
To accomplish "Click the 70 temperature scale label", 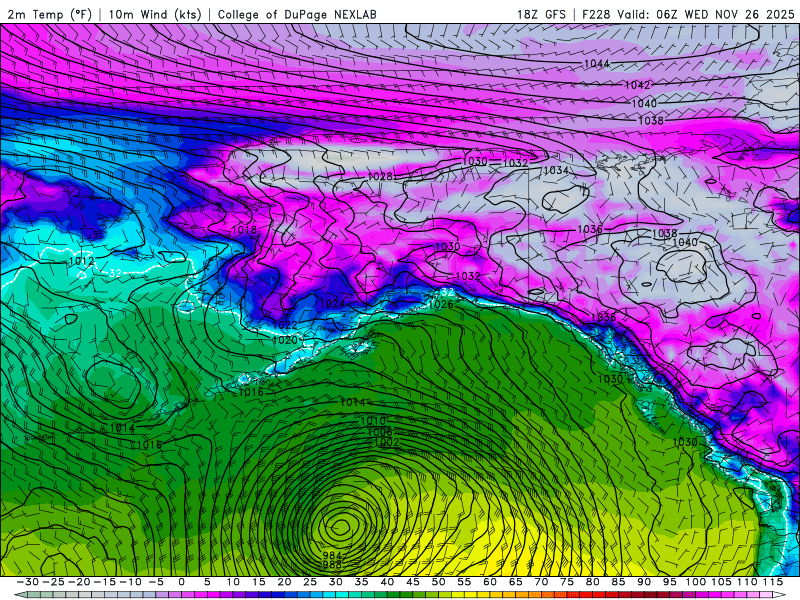I will click(x=541, y=582).
